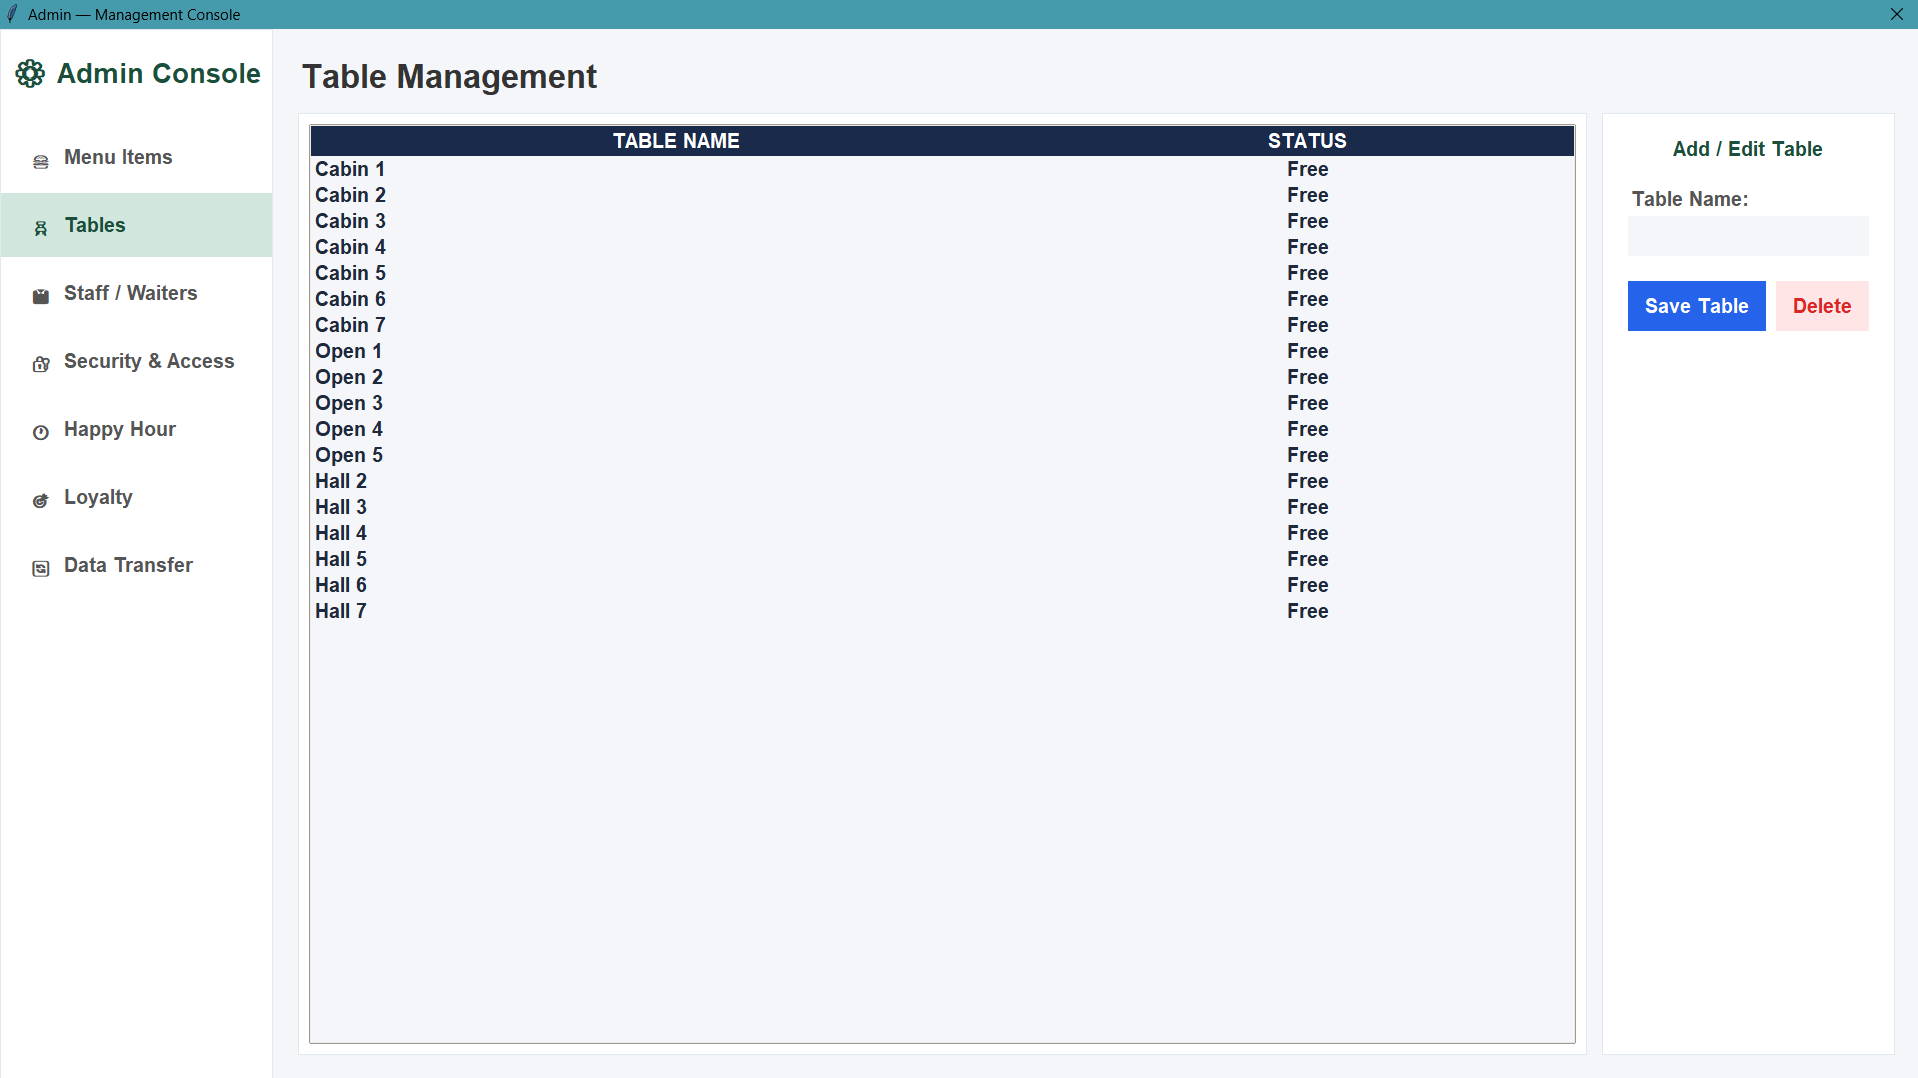Screen dimensions: 1918x1078
Task: Close the Management Console window
Action: [1896, 14]
